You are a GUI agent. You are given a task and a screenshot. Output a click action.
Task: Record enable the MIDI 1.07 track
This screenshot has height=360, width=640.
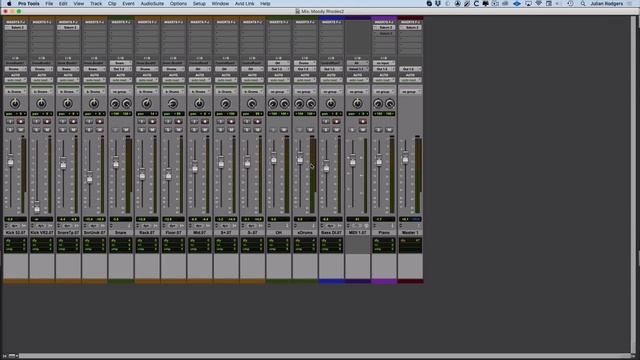363,122
